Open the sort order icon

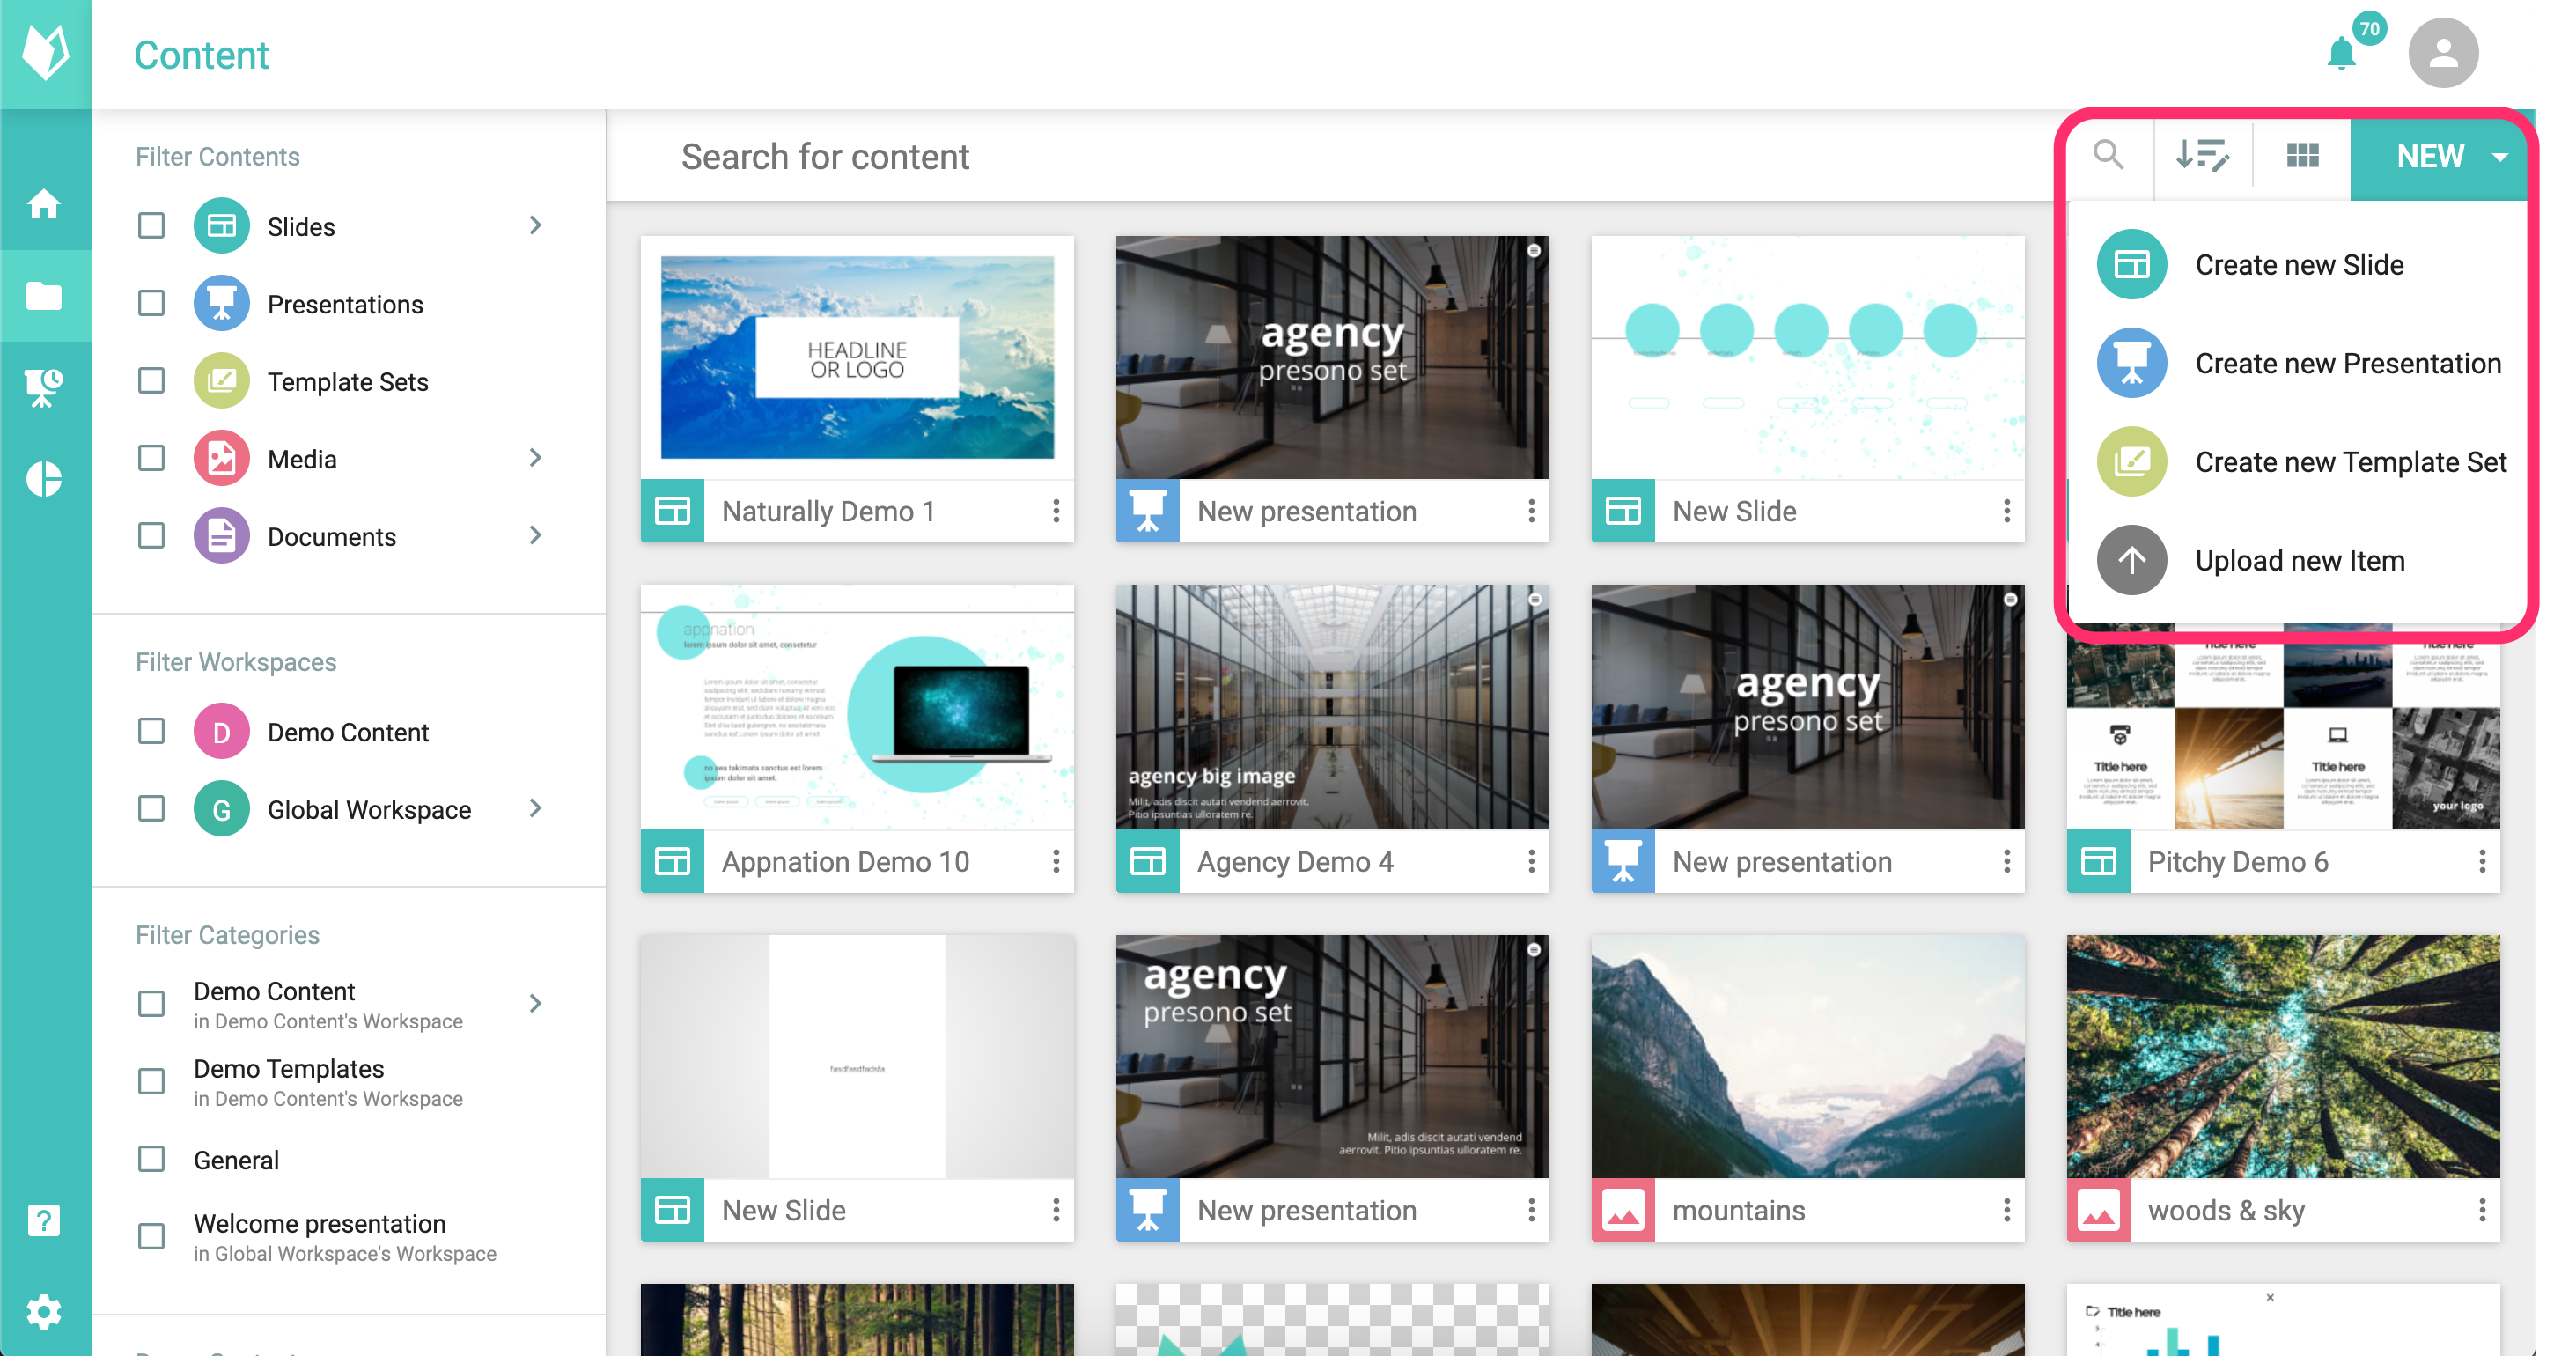pos(2202,155)
